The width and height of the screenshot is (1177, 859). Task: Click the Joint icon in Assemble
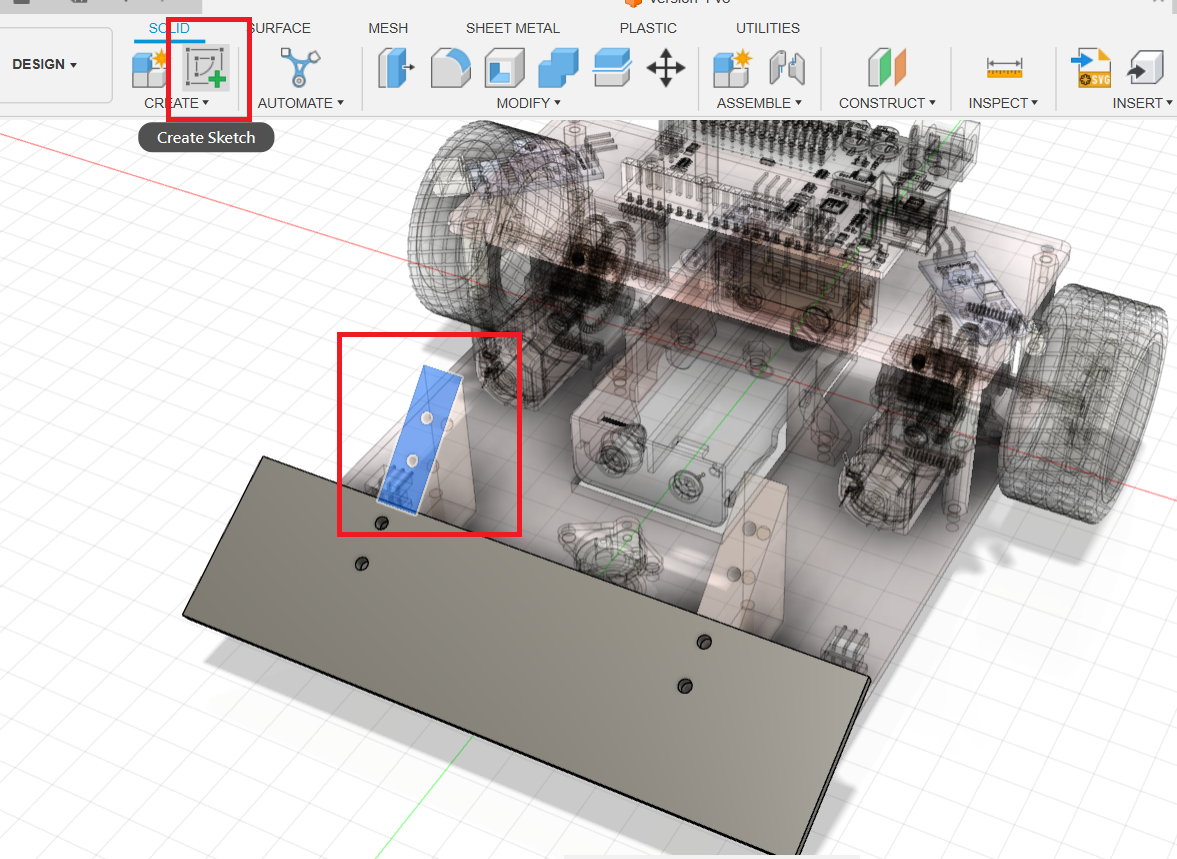[787, 68]
